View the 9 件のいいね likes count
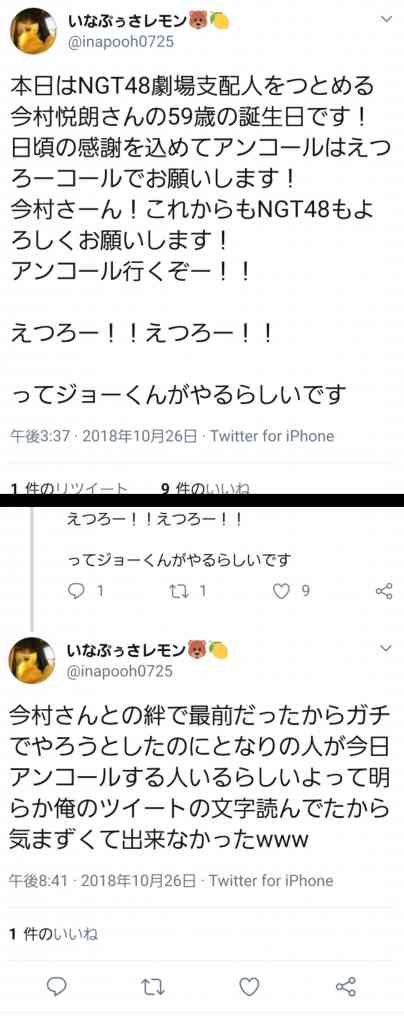 [x=204, y=488]
